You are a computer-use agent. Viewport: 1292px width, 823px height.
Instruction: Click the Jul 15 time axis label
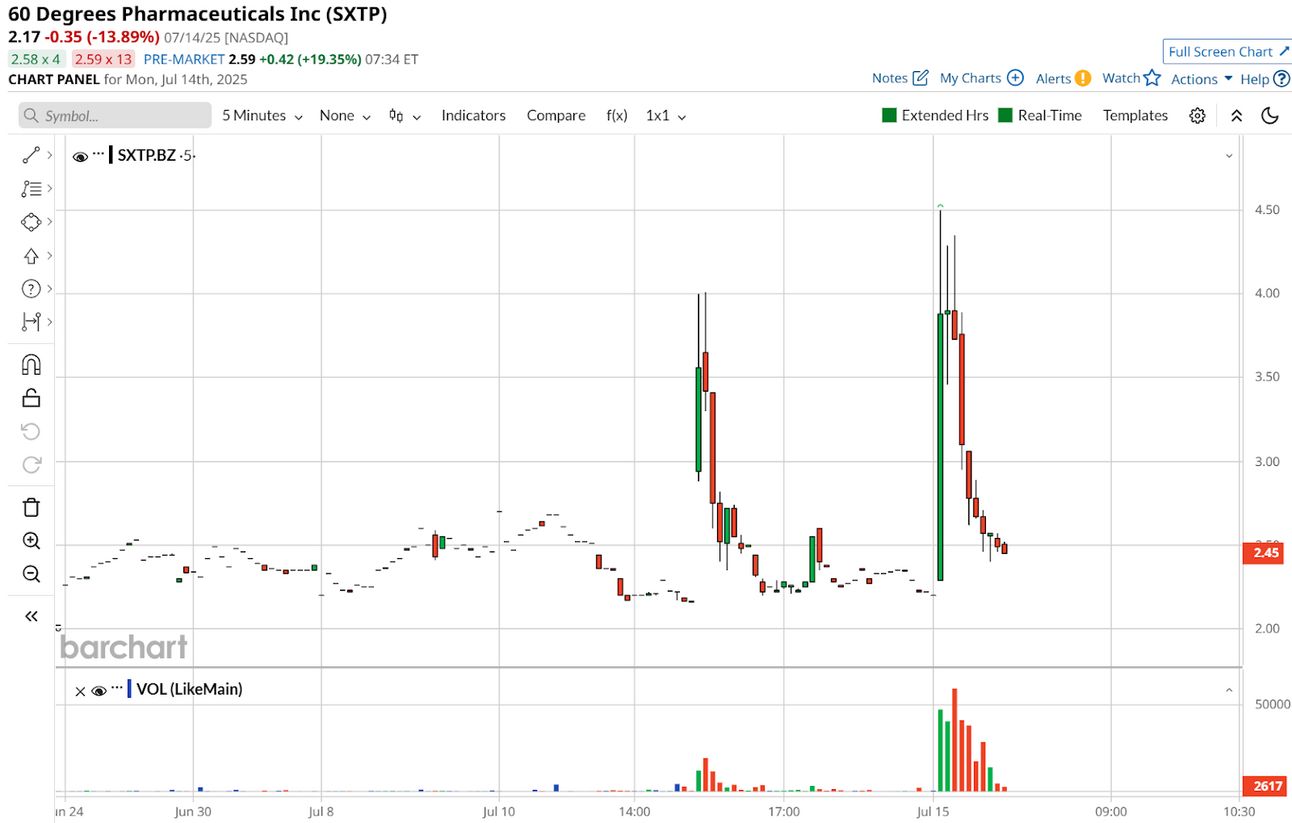click(x=932, y=811)
